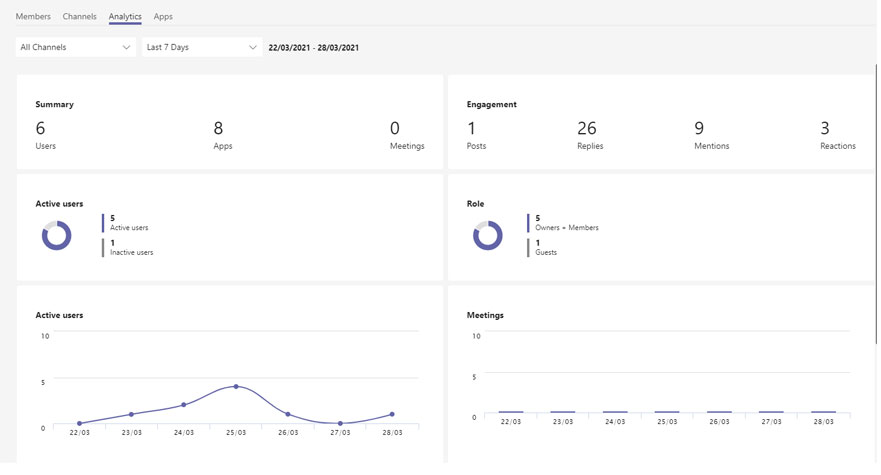Click the date range 22/03/2021 - 28/03/2021
881x475 pixels.
(314, 48)
